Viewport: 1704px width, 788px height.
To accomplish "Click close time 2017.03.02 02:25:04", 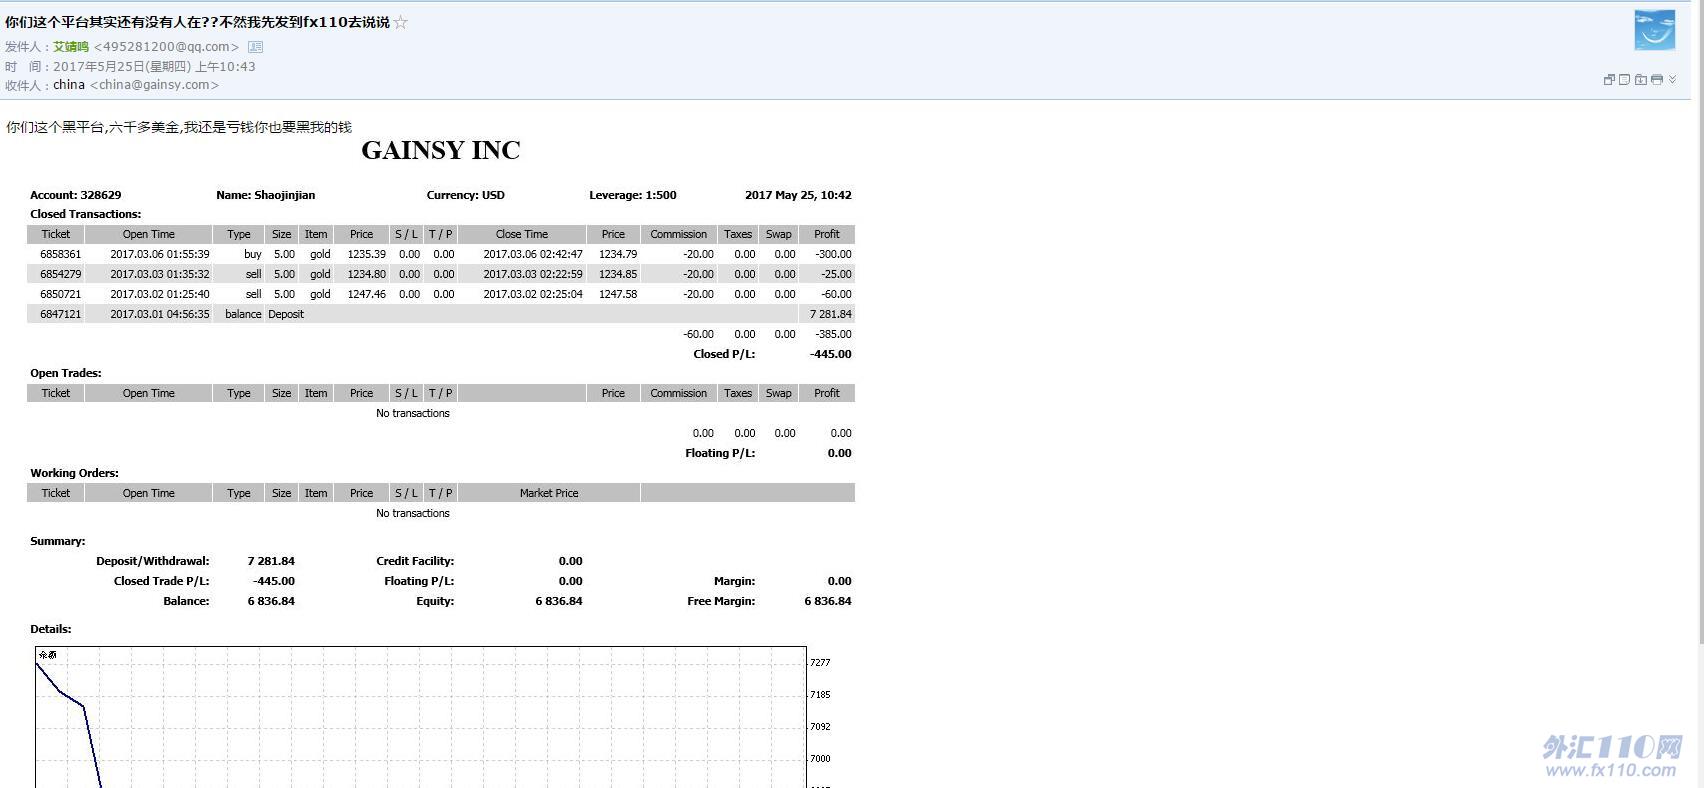I will click(533, 294).
